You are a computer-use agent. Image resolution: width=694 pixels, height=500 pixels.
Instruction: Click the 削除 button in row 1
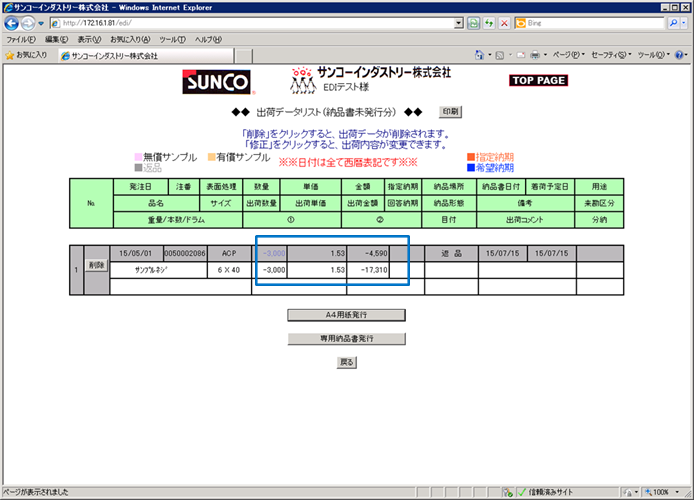click(x=96, y=265)
